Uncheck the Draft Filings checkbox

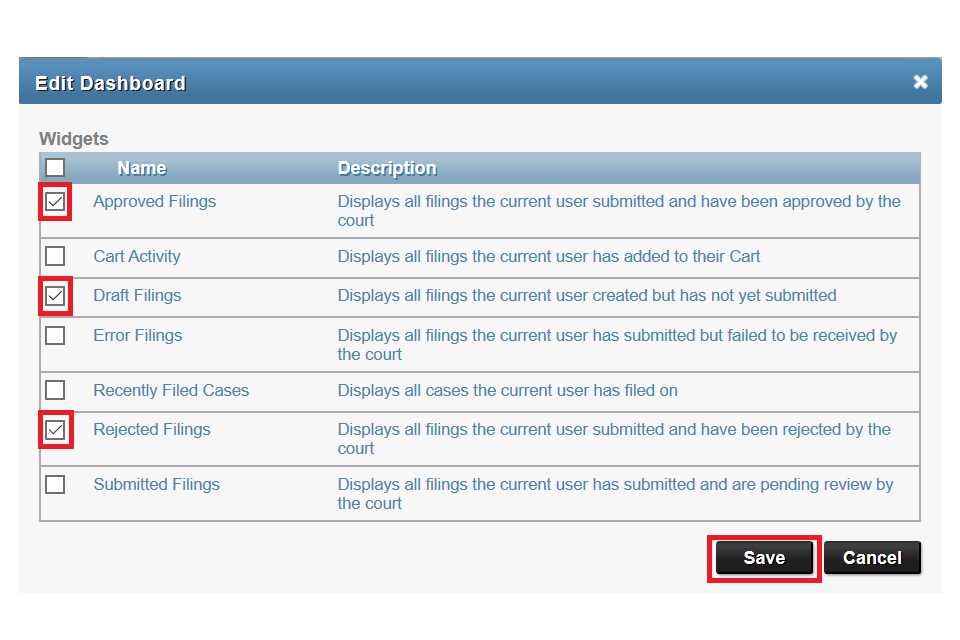click(55, 296)
